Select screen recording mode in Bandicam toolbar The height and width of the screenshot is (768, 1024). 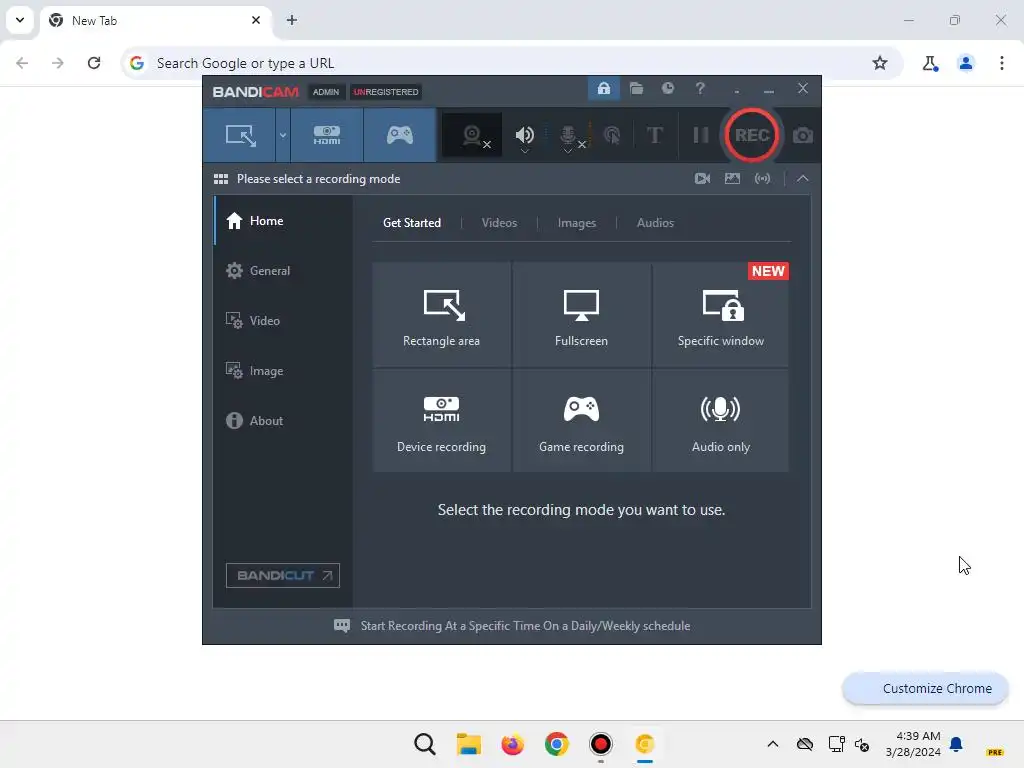point(240,135)
